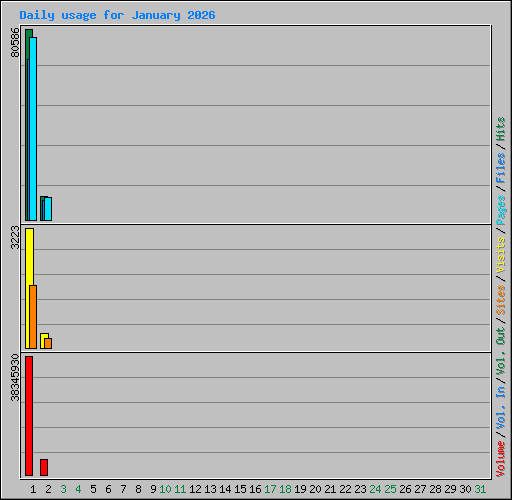Click the 'Files' legend label
Image resolution: width=512 pixels, height=500 pixels.
(501, 168)
